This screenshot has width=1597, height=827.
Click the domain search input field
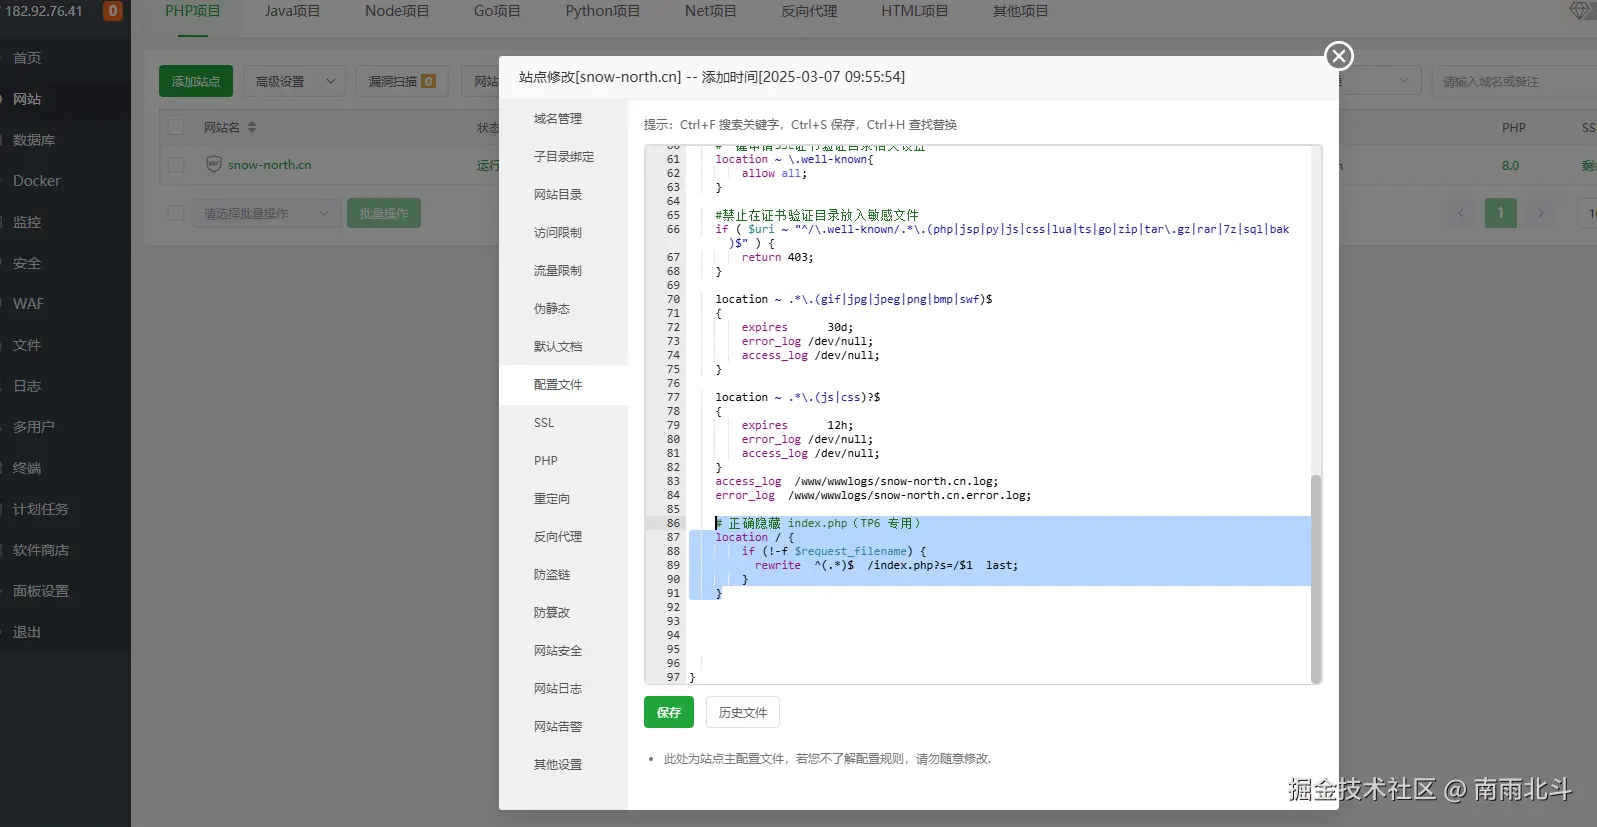coord(1514,81)
